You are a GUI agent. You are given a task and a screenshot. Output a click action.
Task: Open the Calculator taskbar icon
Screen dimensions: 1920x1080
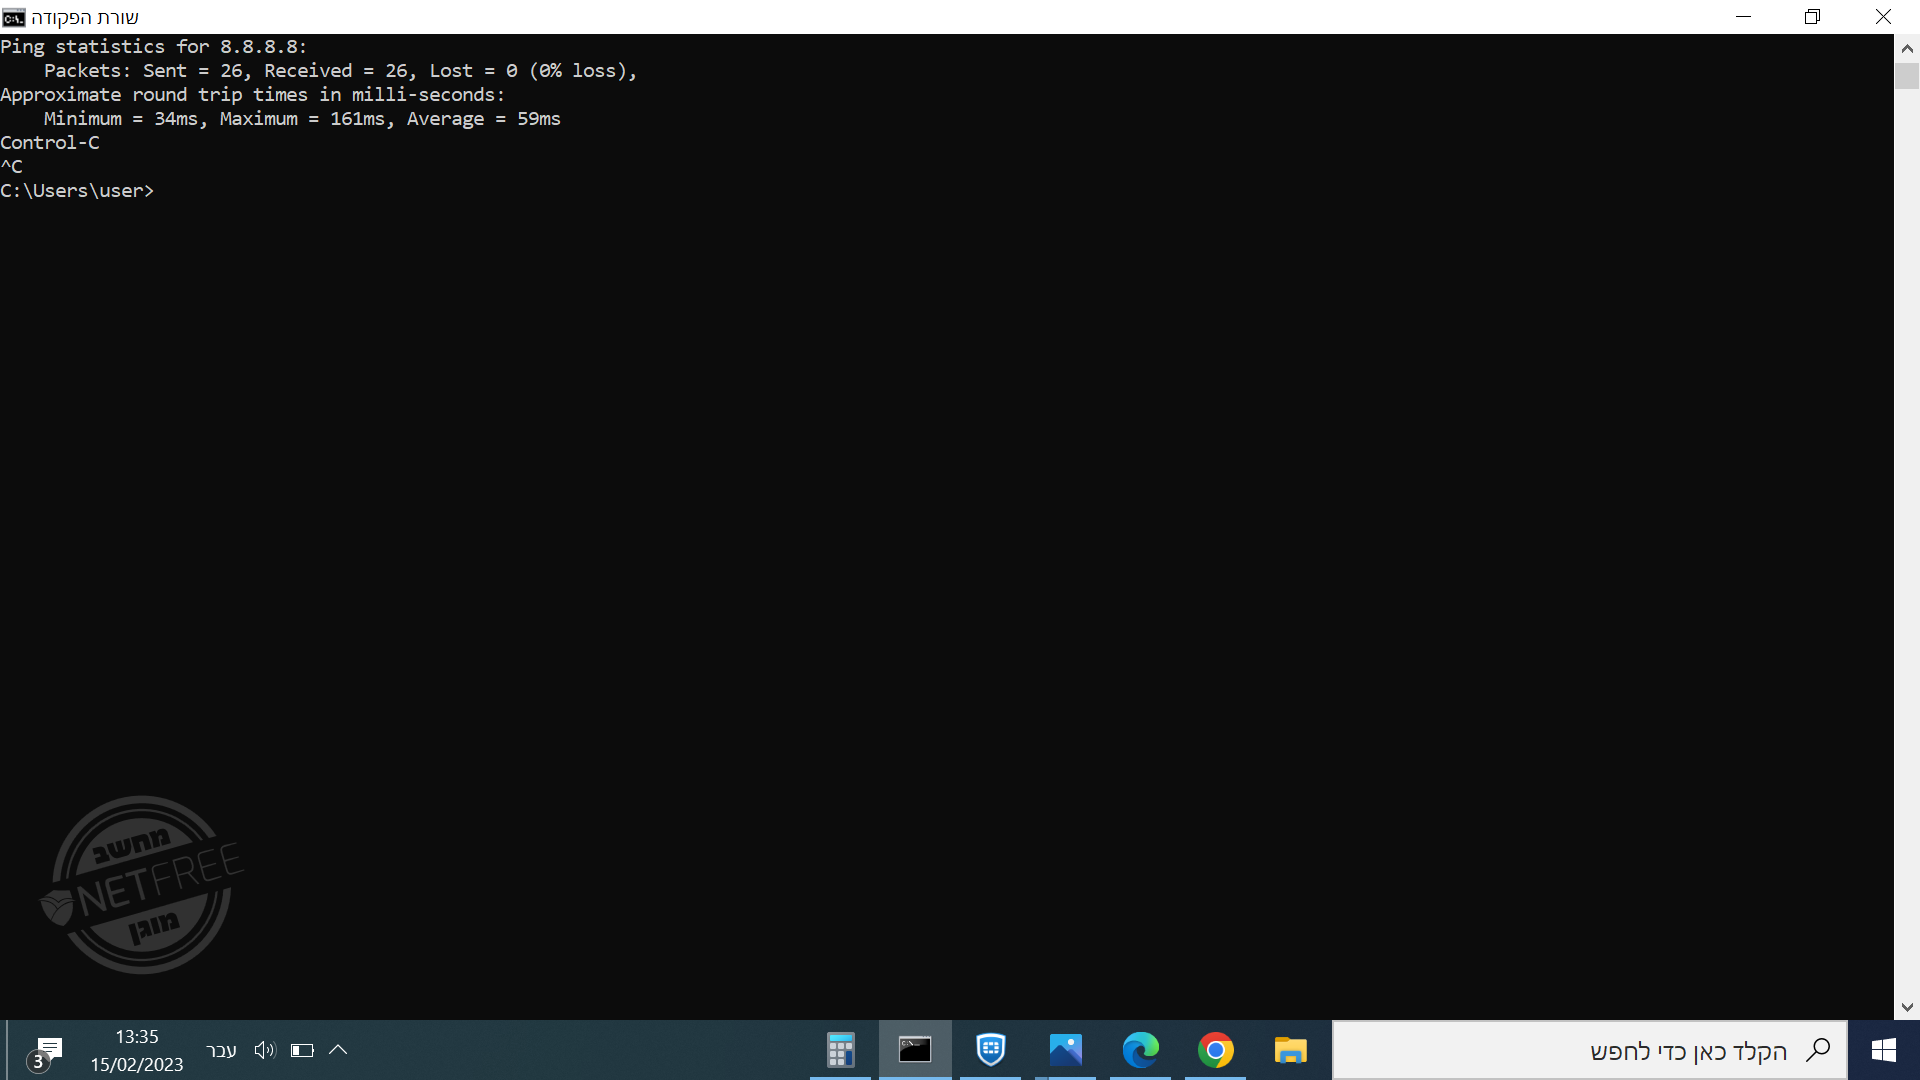click(x=840, y=1050)
